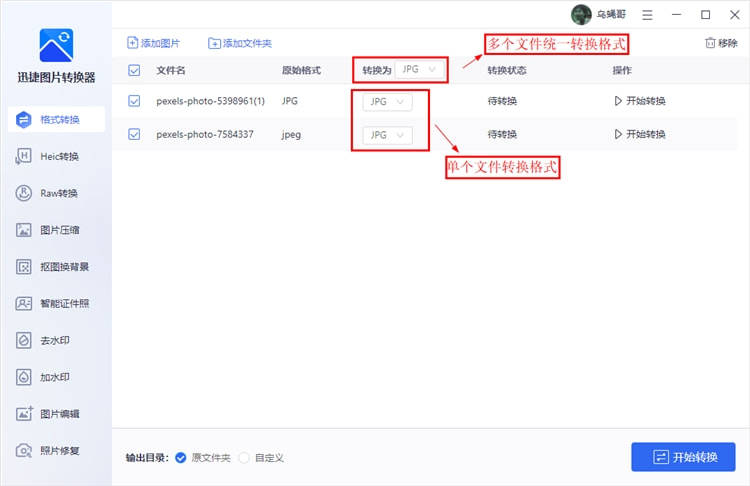
Task: Click the 加水印 sidebar icon
Action: click(23, 377)
